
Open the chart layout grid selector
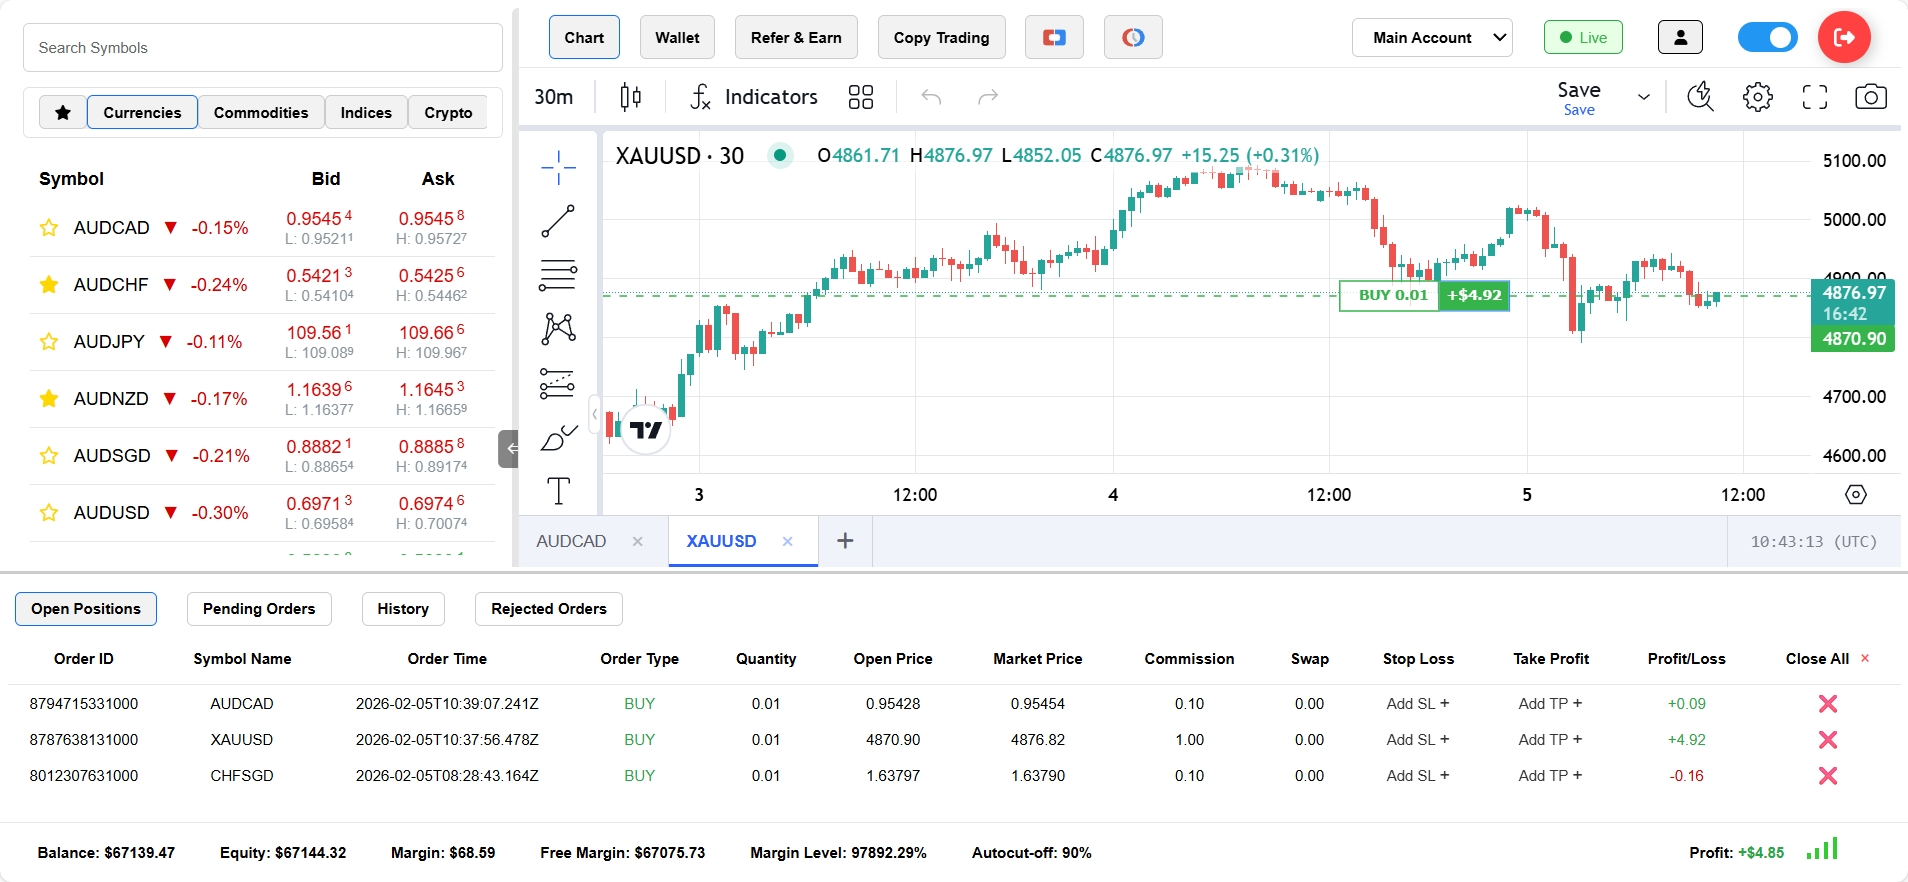click(860, 97)
